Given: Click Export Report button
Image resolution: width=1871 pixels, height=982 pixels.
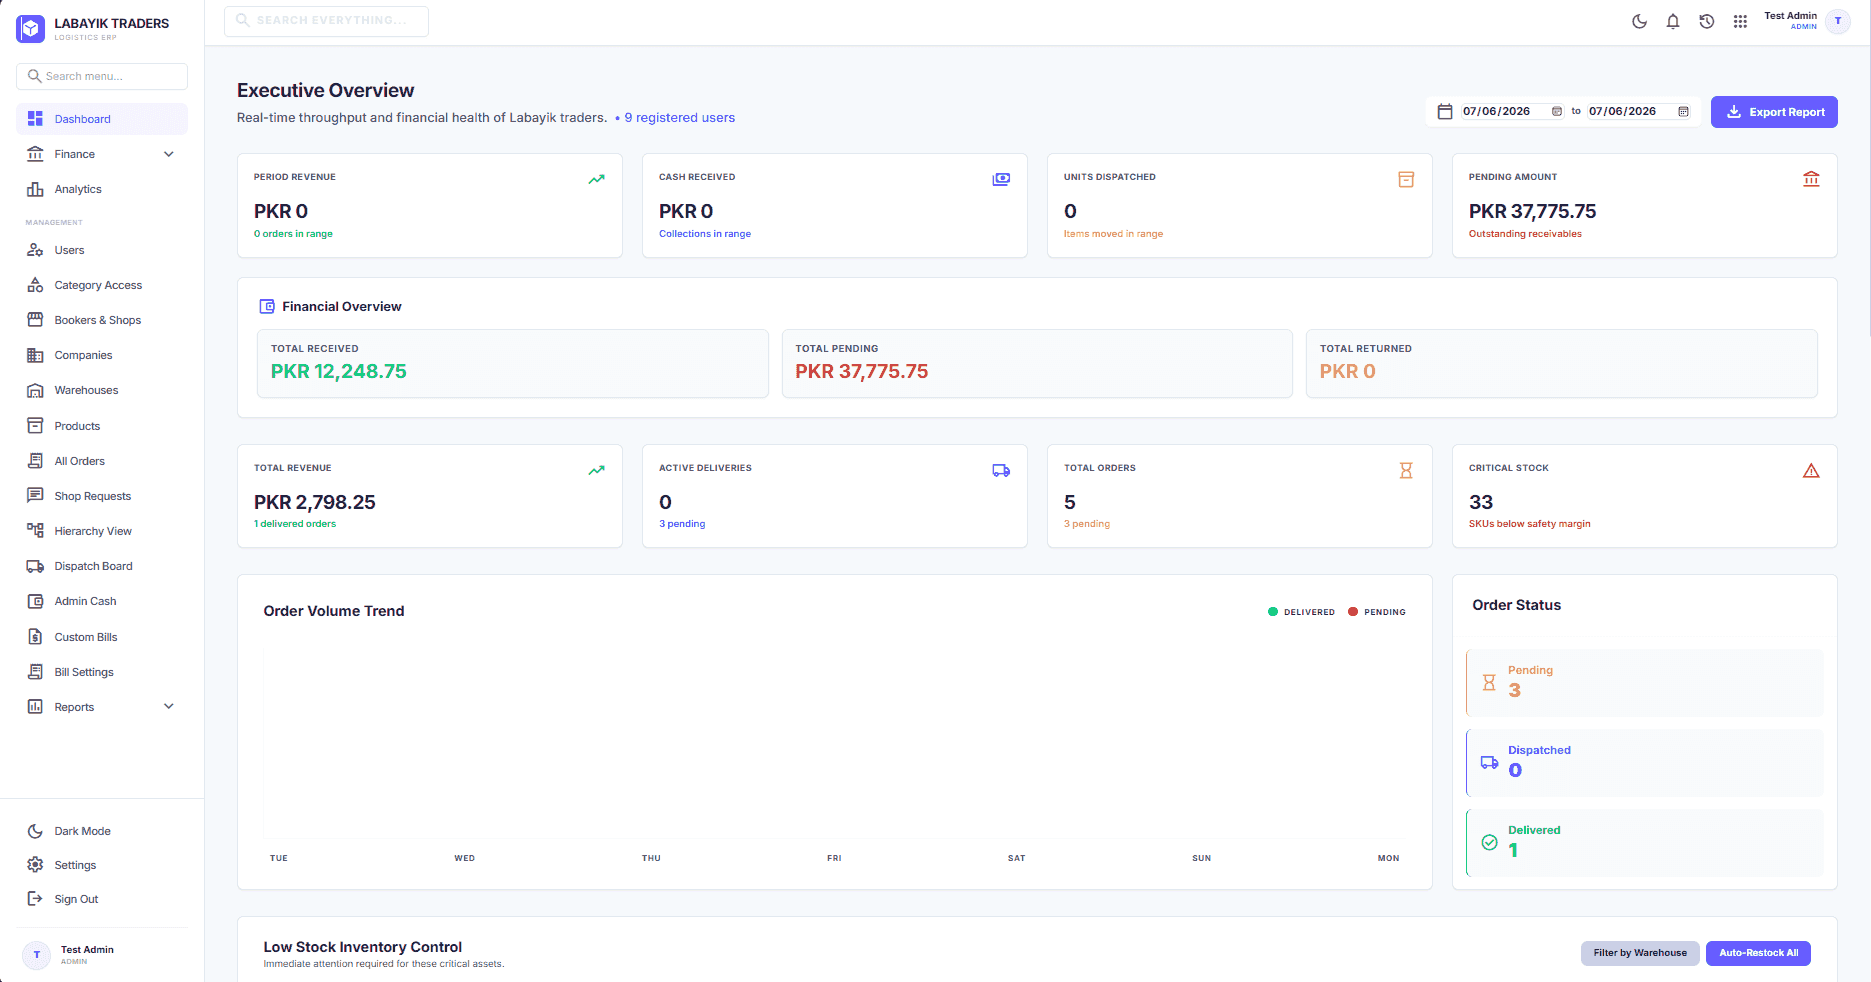Looking at the screenshot, I should [x=1774, y=112].
